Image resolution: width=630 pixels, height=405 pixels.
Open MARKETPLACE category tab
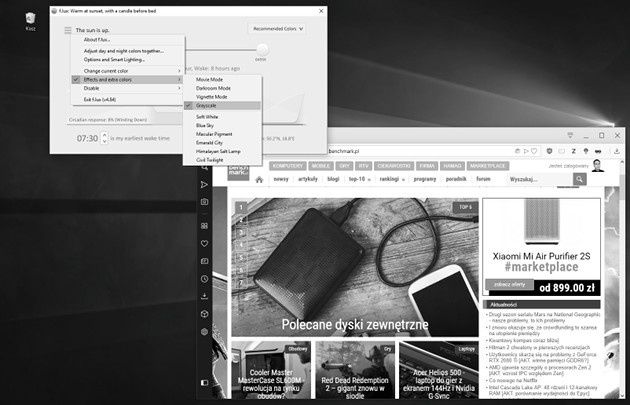click(x=488, y=166)
